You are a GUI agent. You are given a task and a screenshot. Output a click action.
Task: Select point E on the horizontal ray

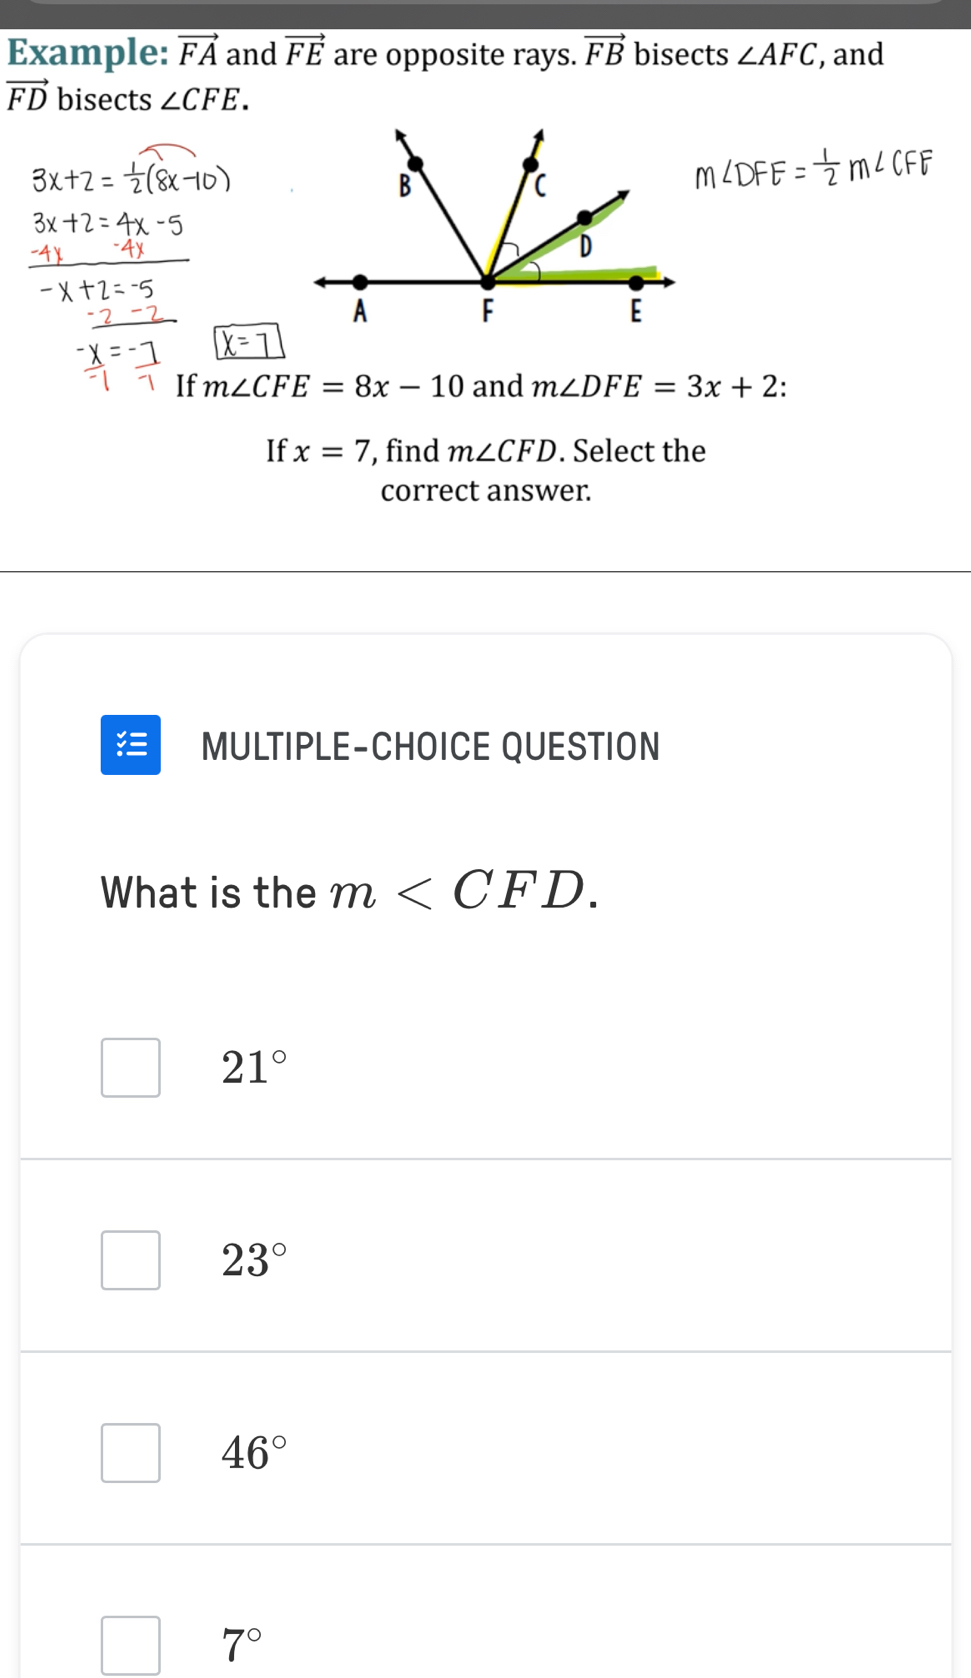(637, 282)
